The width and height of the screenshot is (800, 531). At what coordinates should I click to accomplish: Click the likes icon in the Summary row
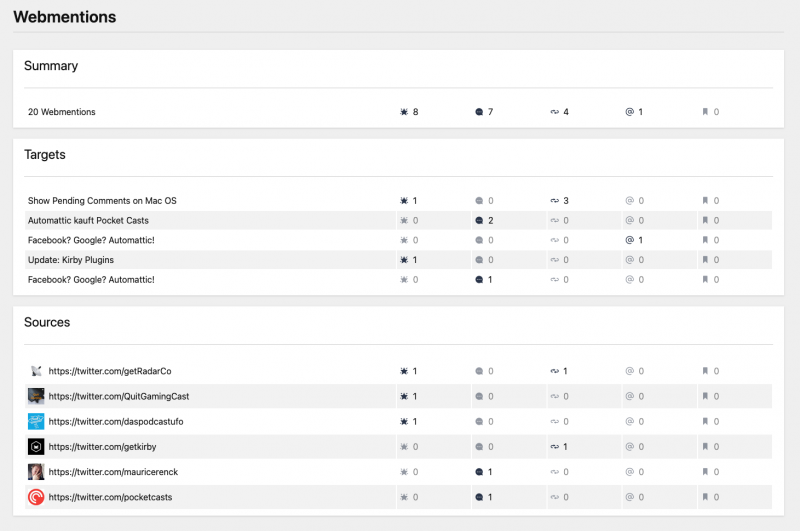[404, 112]
